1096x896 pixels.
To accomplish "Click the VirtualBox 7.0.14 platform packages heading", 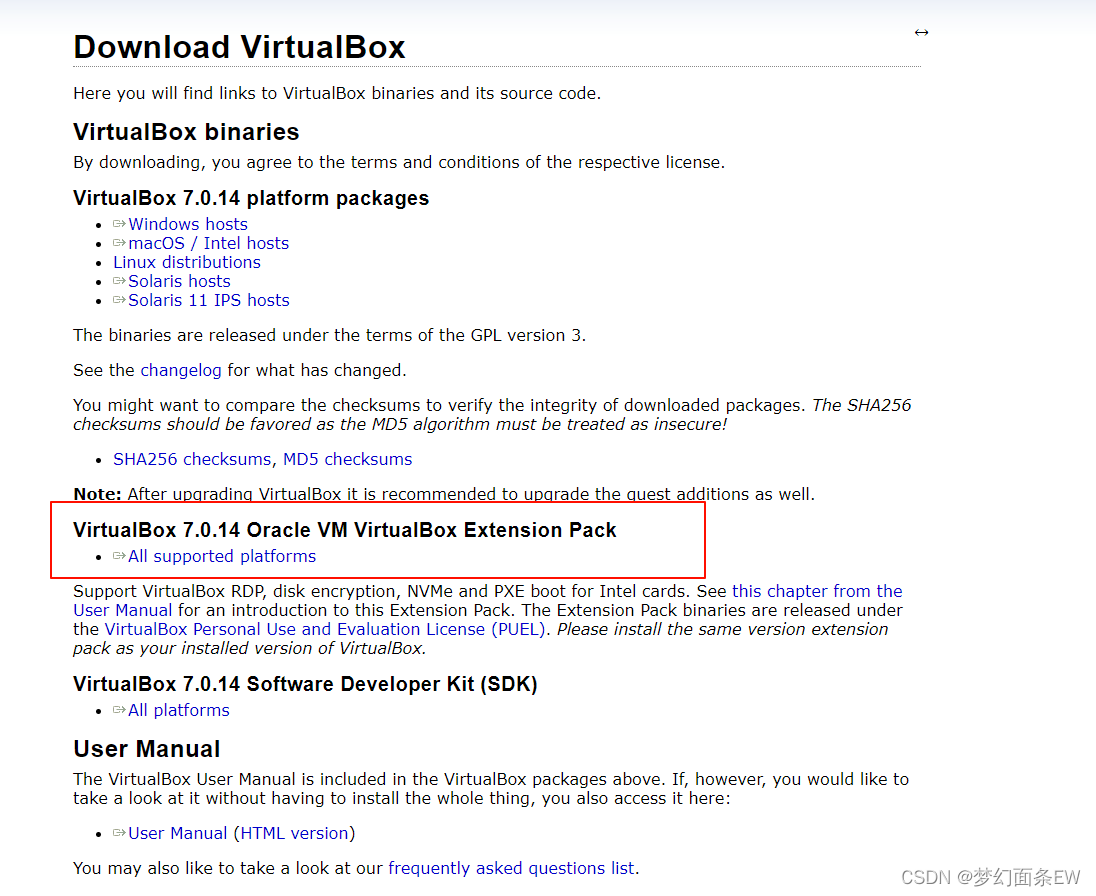I will click(x=251, y=198).
